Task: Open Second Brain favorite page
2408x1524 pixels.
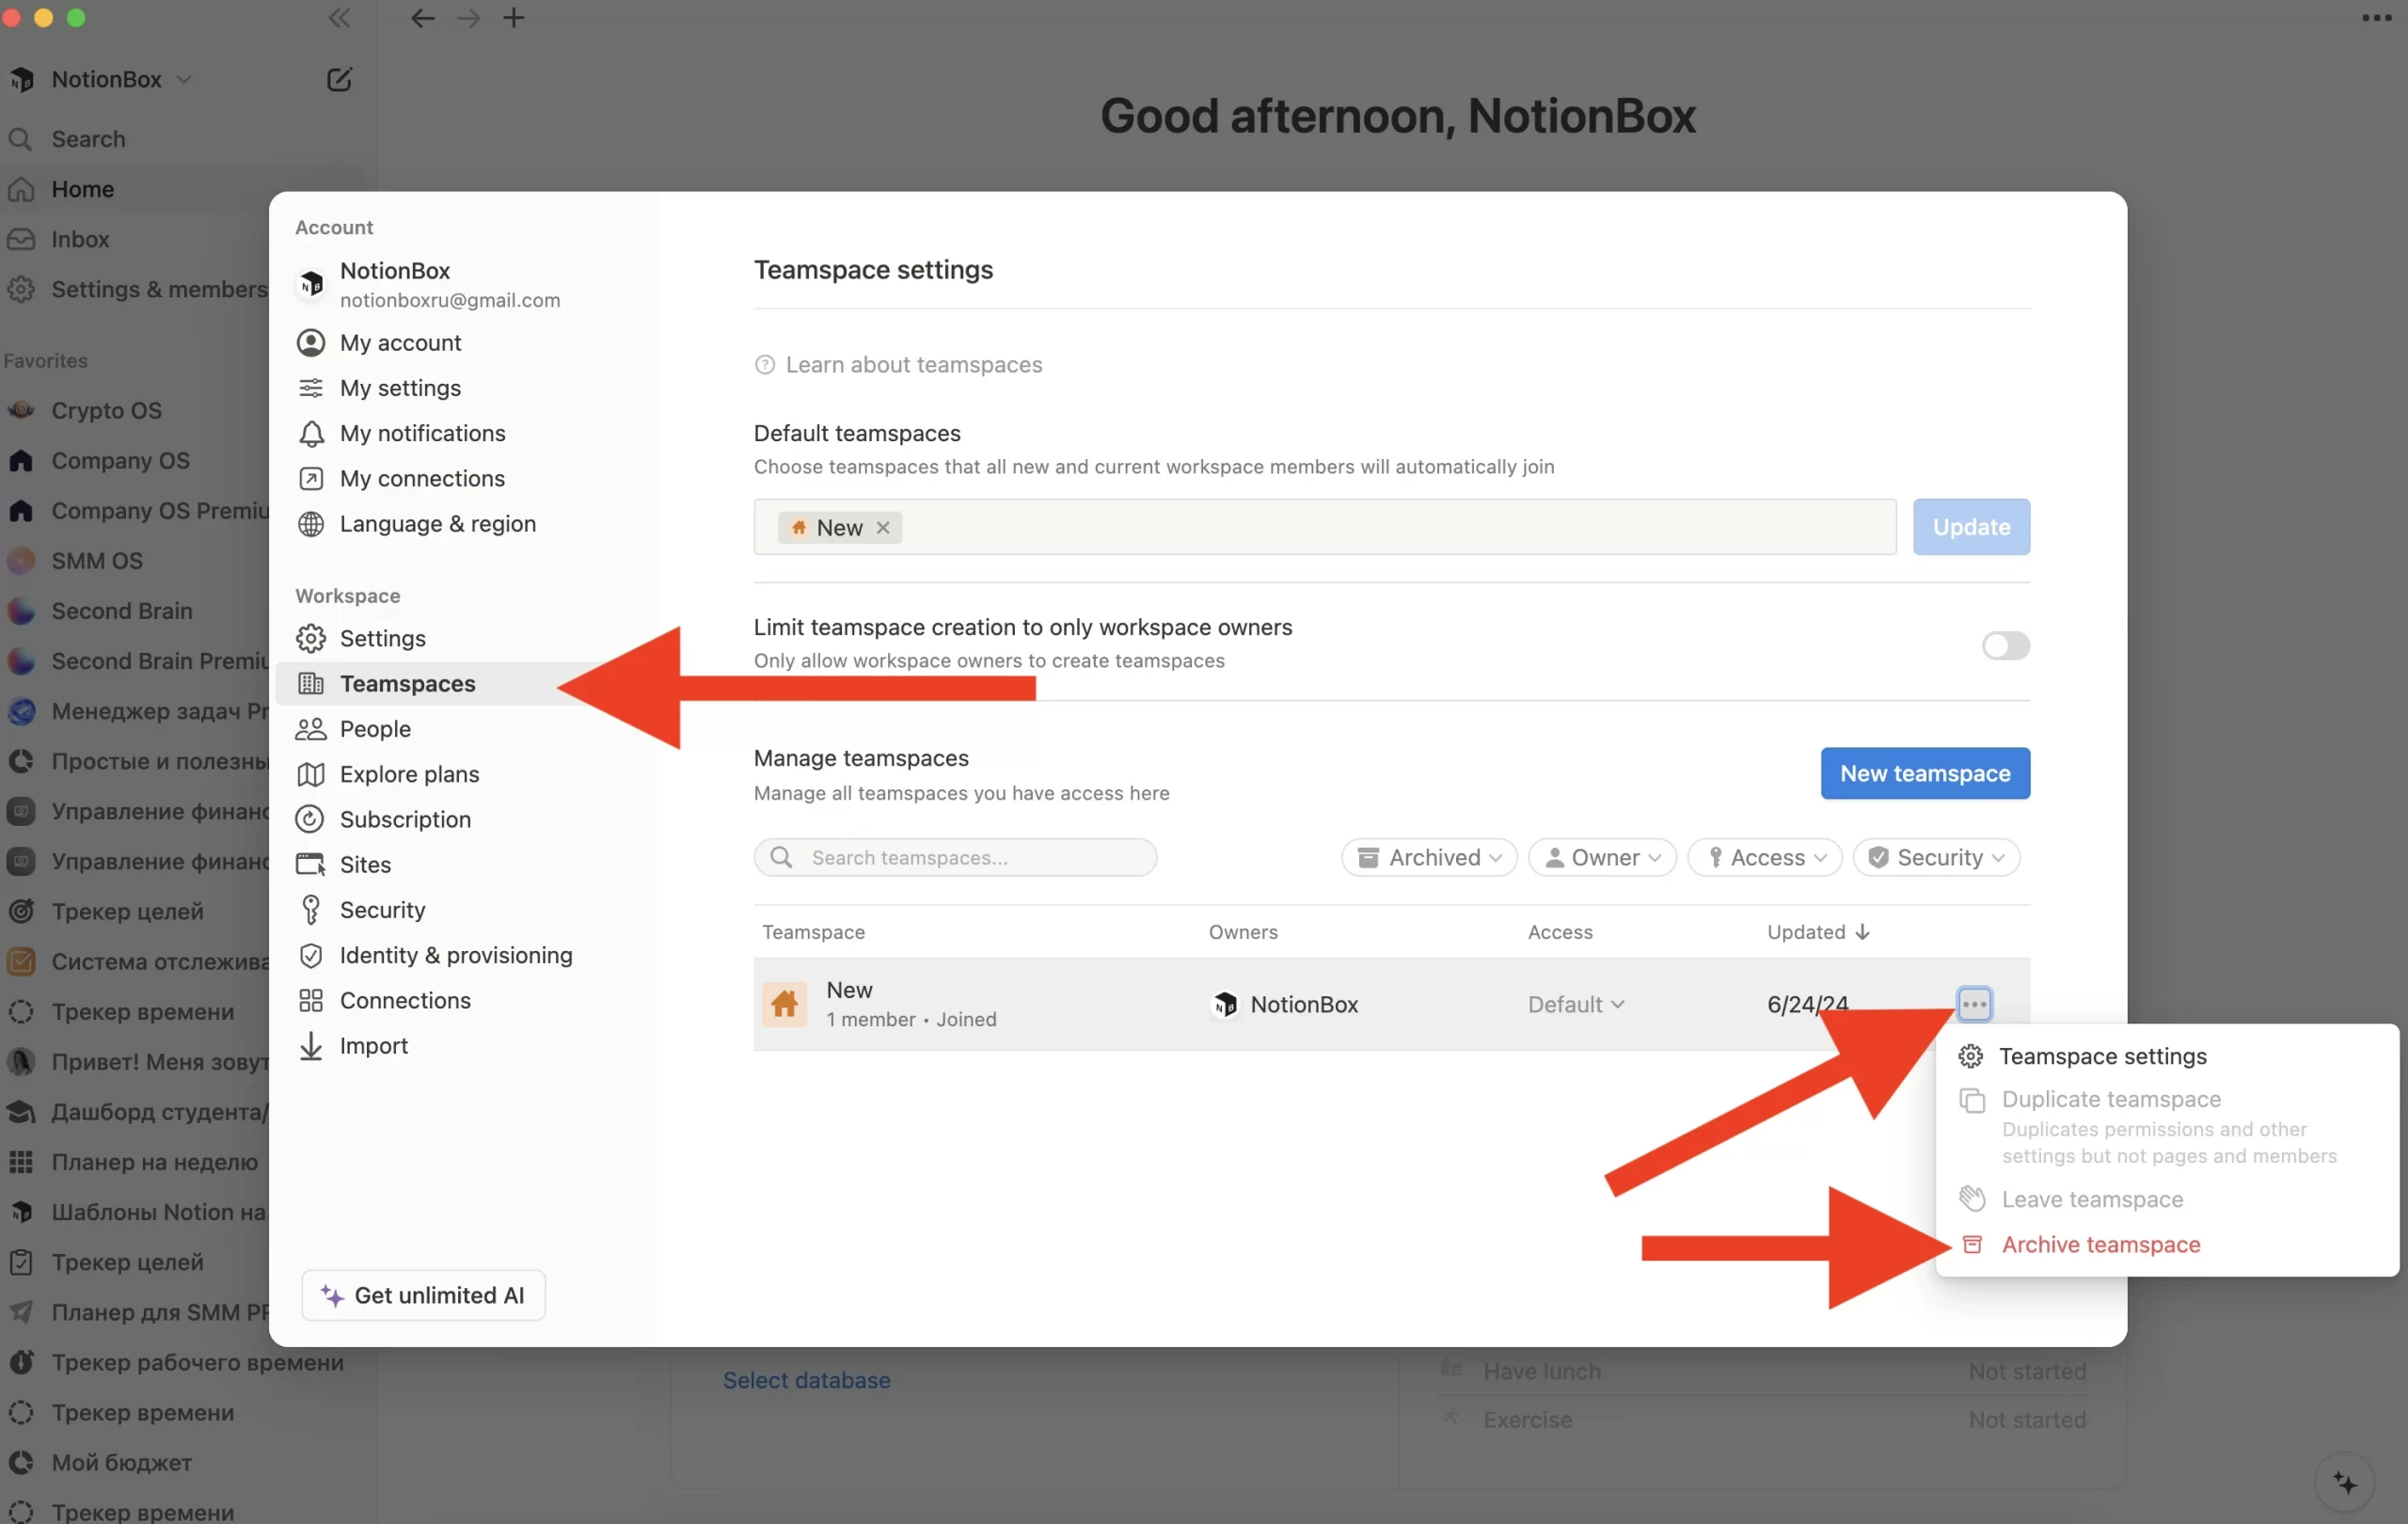Action: pos(135,611)
